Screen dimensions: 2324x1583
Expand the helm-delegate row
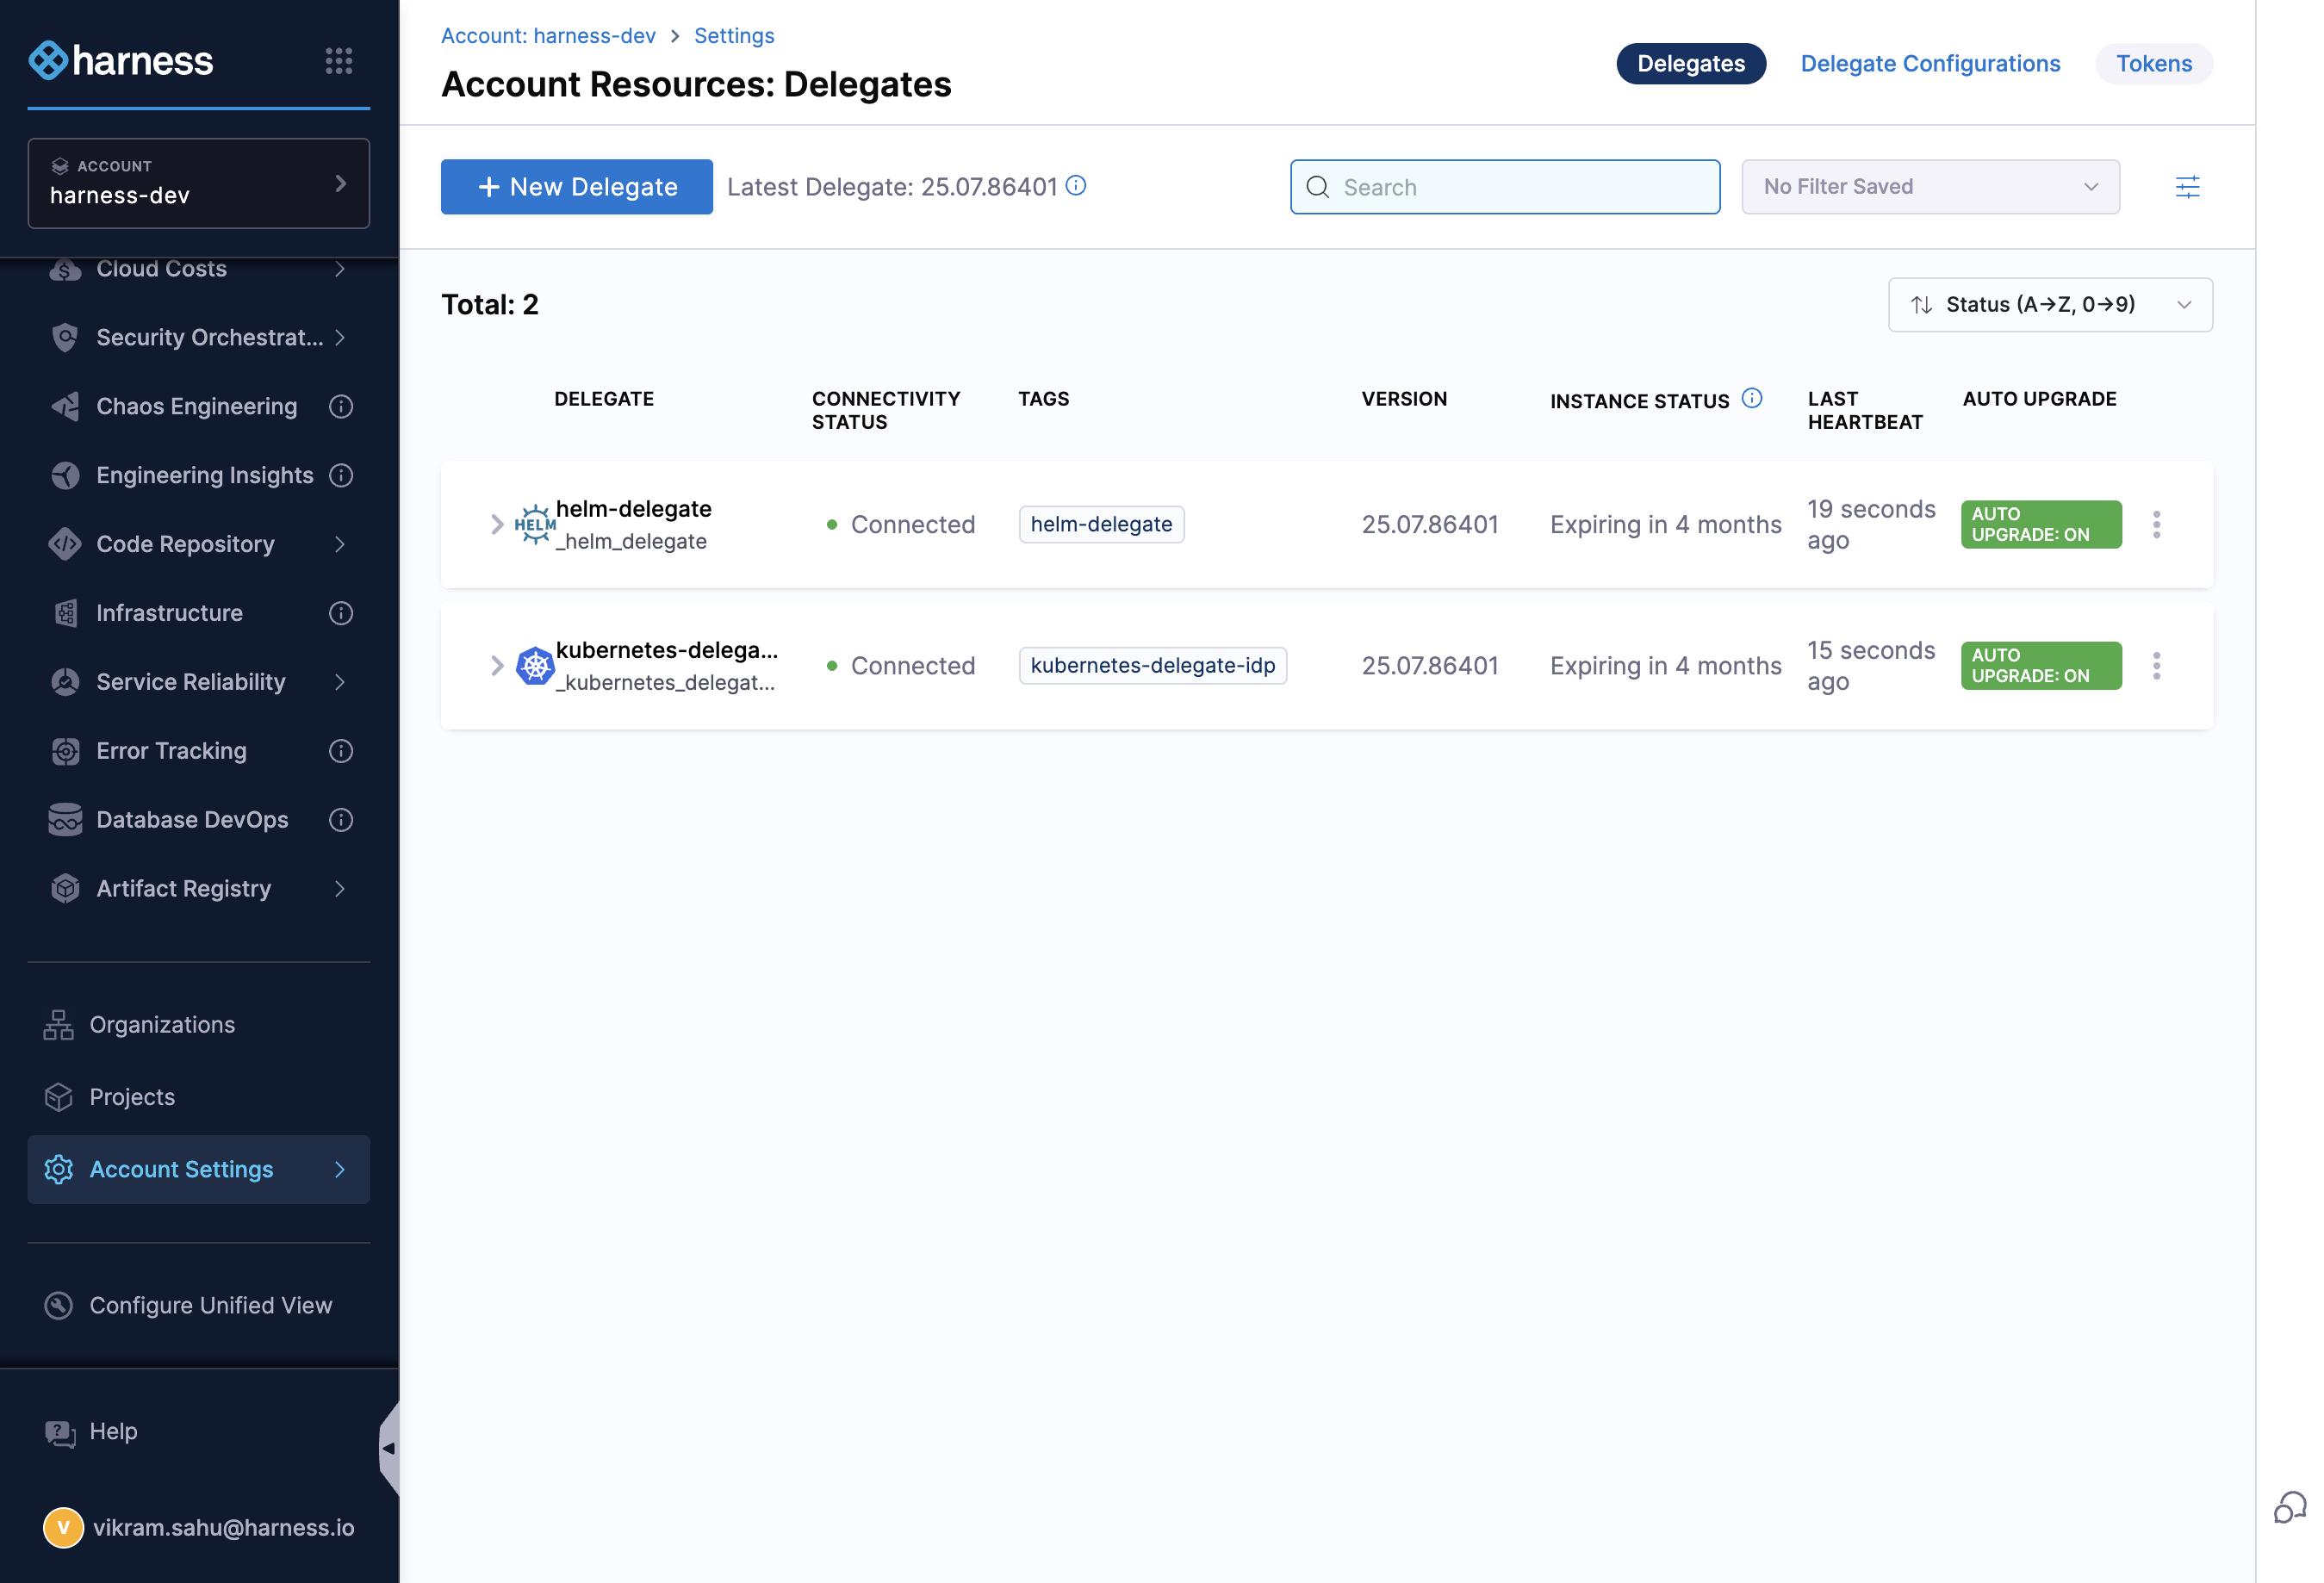(497, 524)
